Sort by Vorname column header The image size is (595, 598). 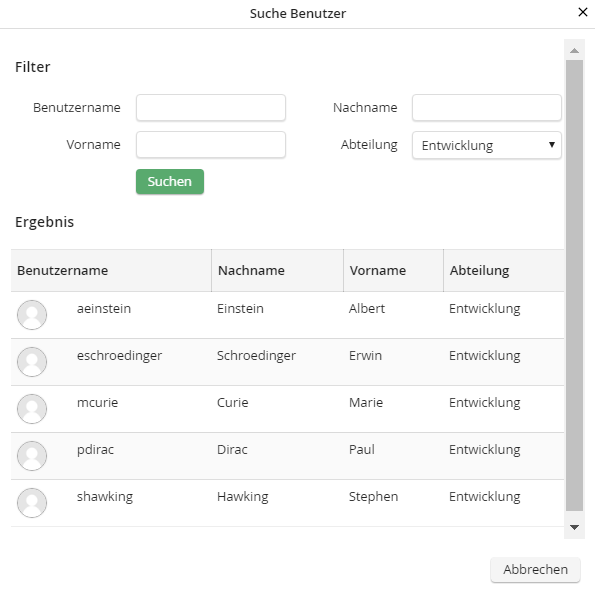pyautogui.click(x=393, y=270)
